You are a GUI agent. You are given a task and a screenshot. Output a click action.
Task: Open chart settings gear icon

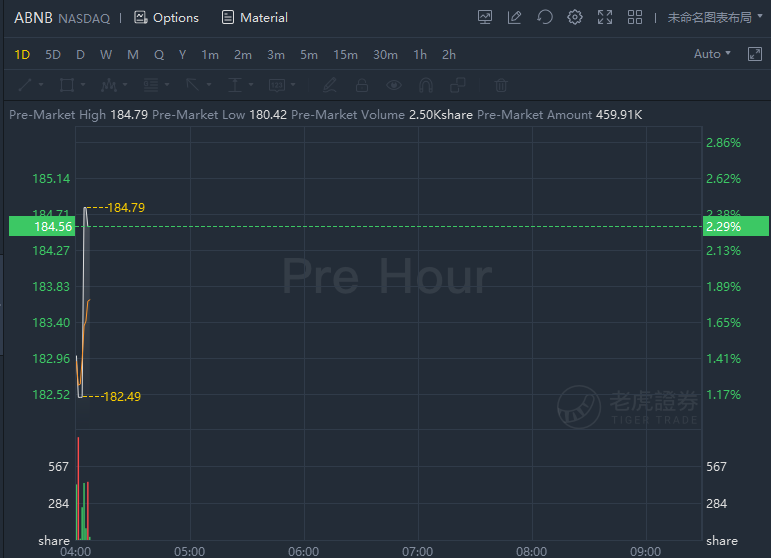point(575,17)
